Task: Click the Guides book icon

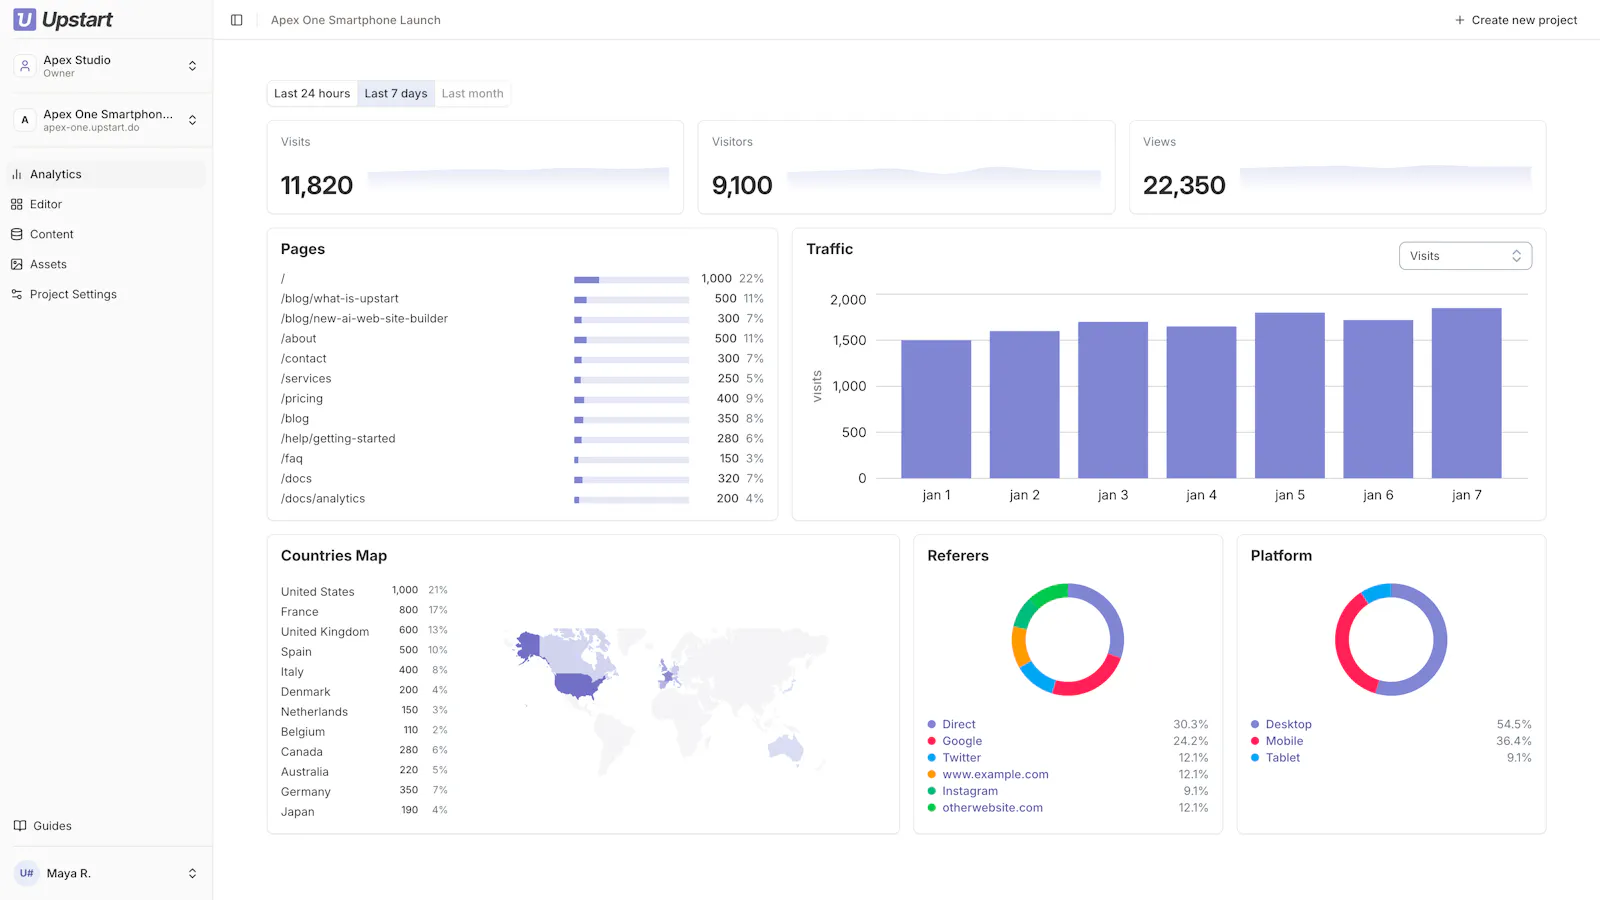Action: tap(20, 826)
